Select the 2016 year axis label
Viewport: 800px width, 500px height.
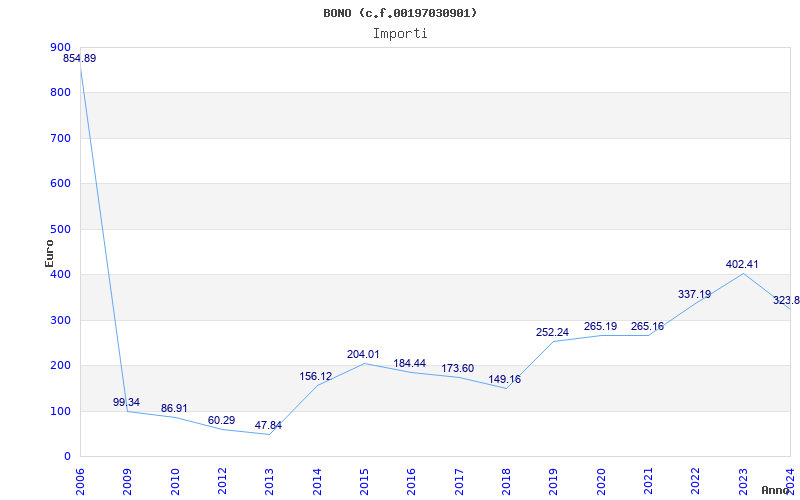412,482
